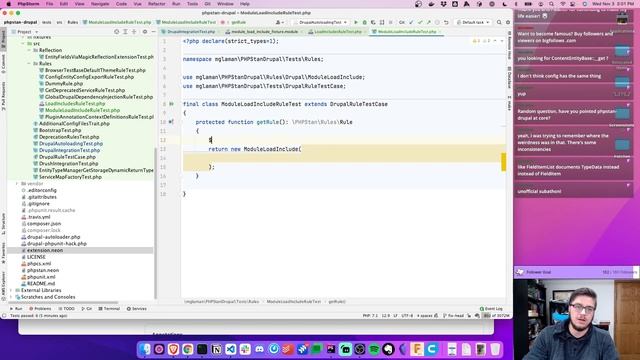
Task: Switch to DrupalIntegrationTest.php tab
Action: 191,32
